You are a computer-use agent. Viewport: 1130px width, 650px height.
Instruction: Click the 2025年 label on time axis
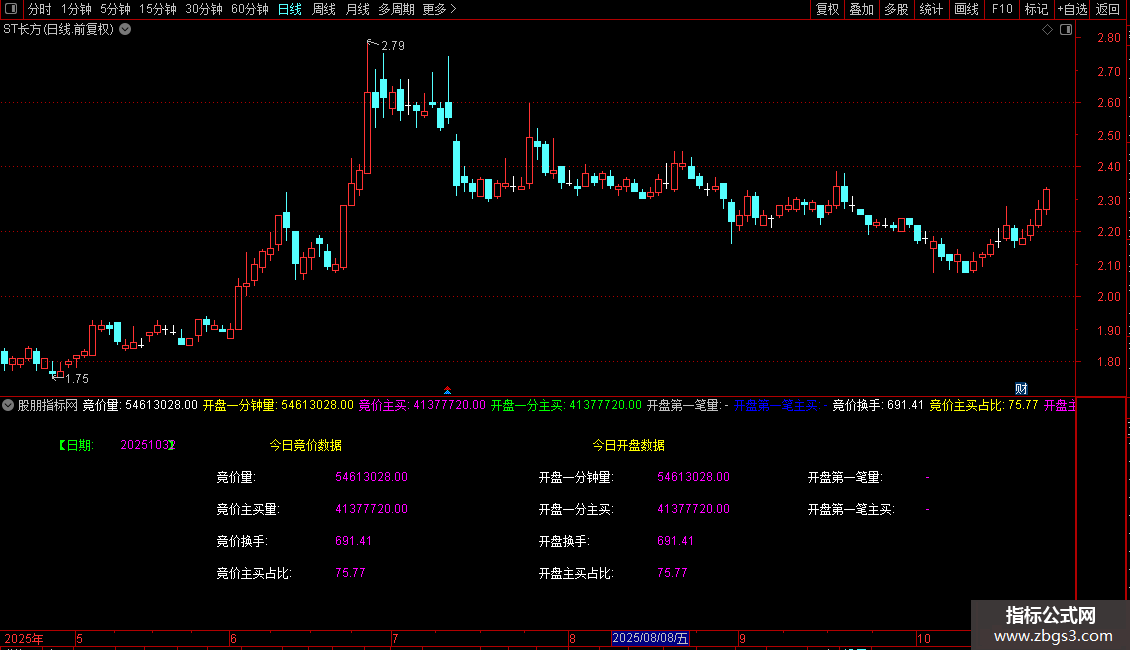click(x=24, y=638)
